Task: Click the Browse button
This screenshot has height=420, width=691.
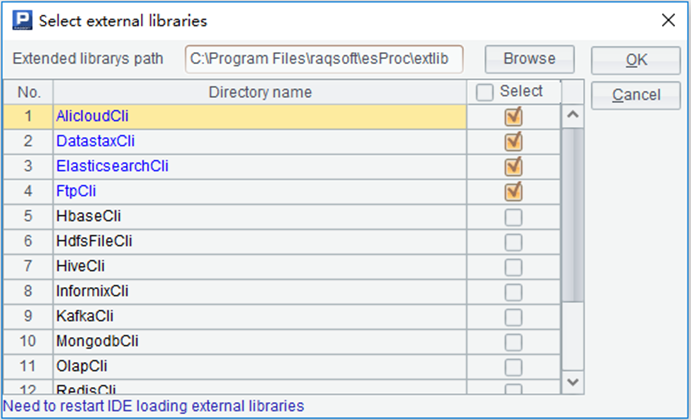Action: pyautogui.click(x=529, y=59)
